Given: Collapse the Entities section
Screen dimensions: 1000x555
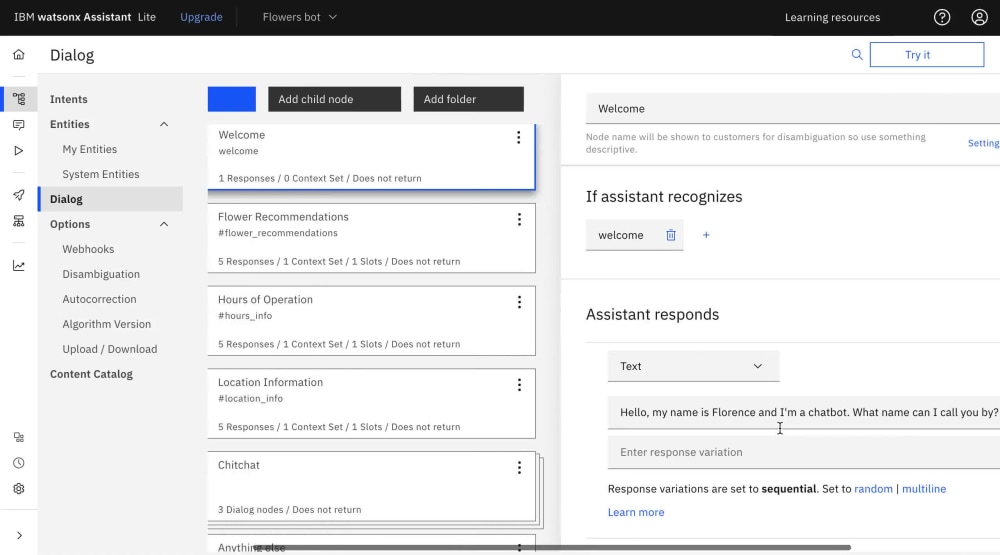Looking at the screenshot, I should (164, 124).
